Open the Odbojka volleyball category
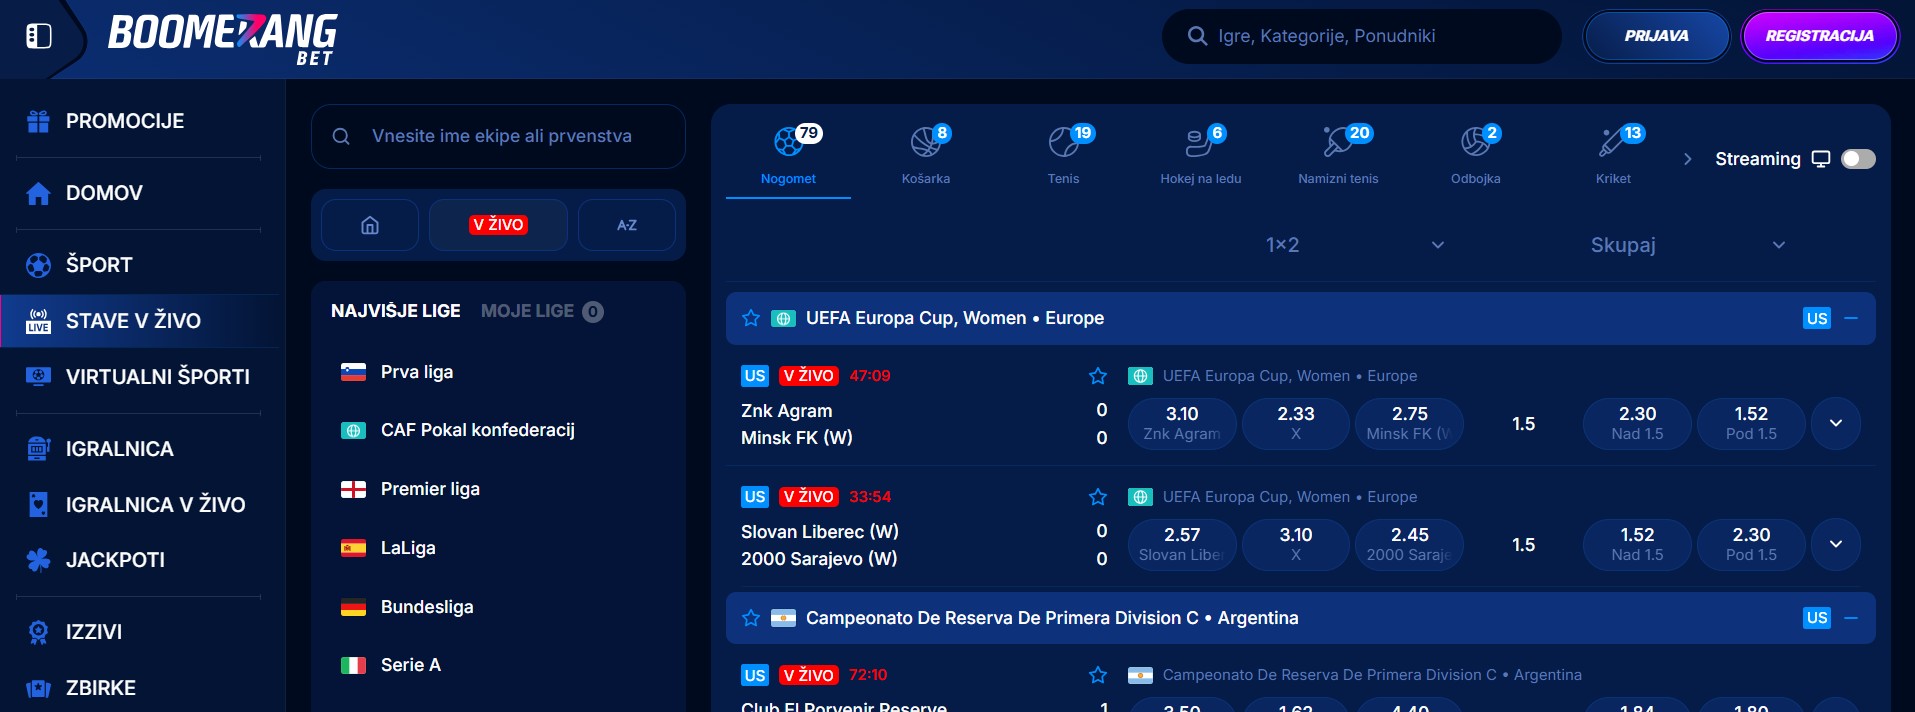 pyautogui.click(x=1476, y=154)
